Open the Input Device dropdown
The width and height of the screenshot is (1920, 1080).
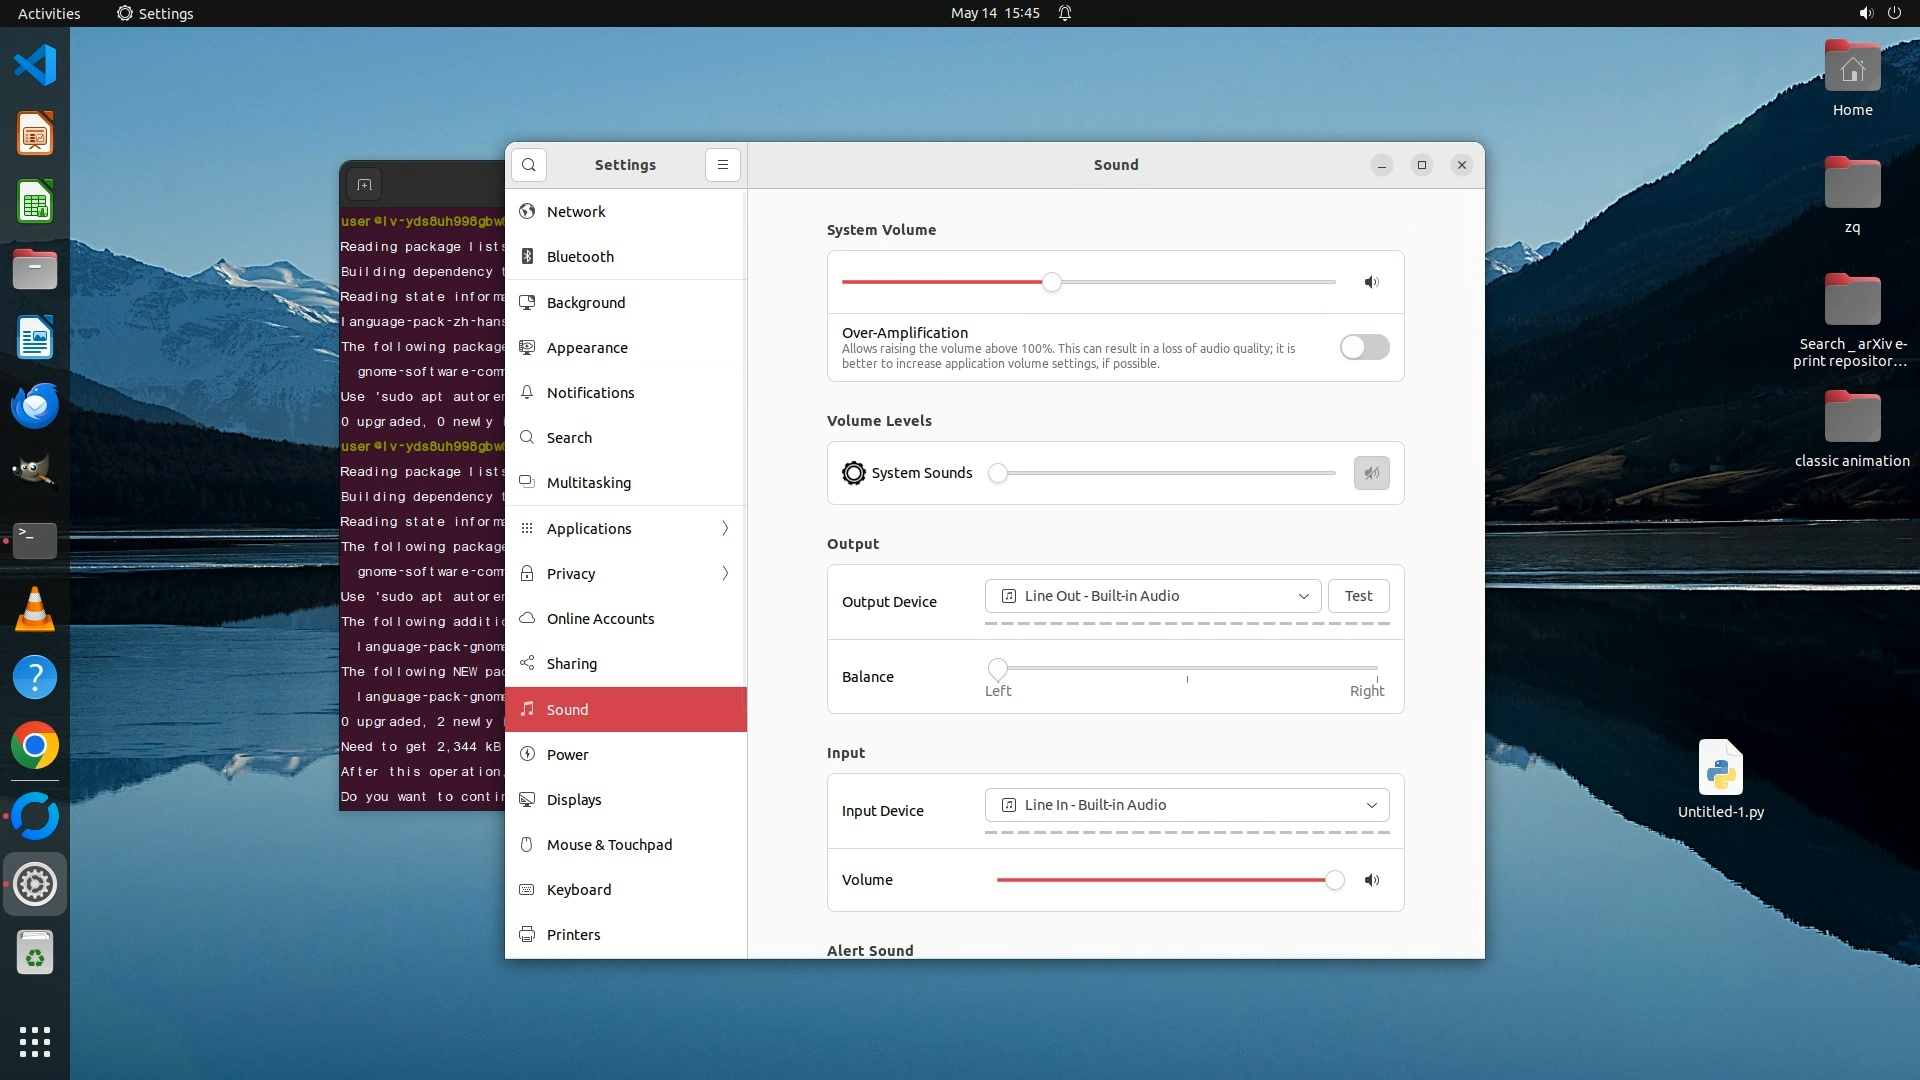pos(1186,805)
